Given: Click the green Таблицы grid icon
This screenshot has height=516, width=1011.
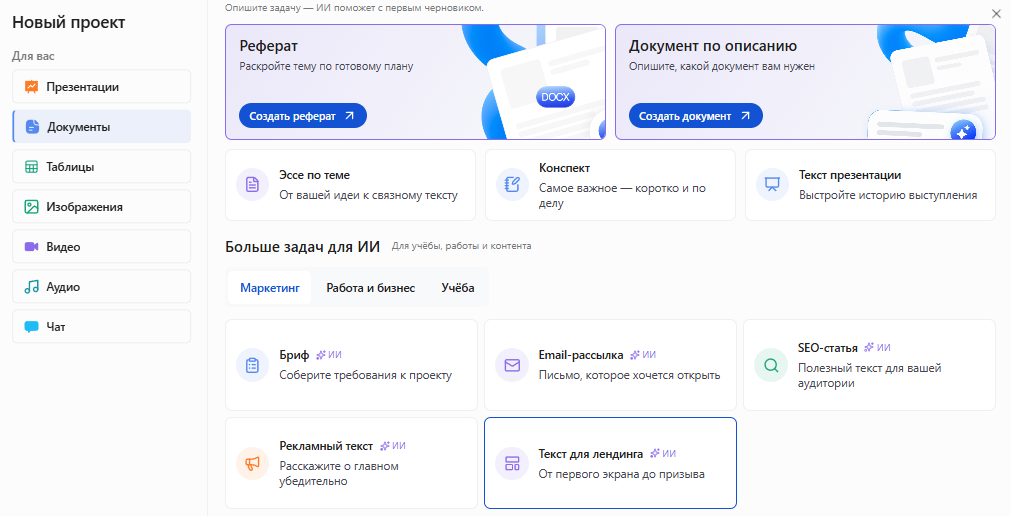Looking at the screenshot, I should point(31,166).
